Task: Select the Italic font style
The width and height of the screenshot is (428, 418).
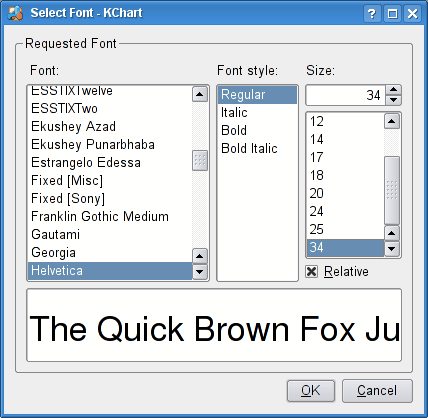Action: tap(234, 112)
